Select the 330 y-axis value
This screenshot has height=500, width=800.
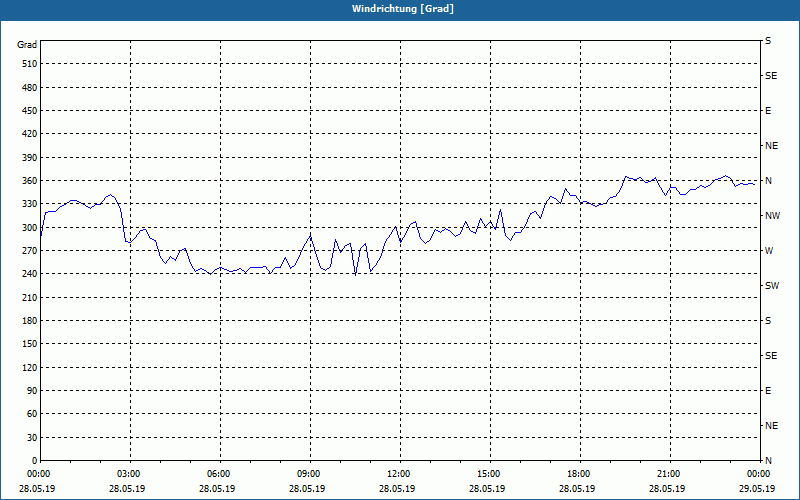pos(30,204)
